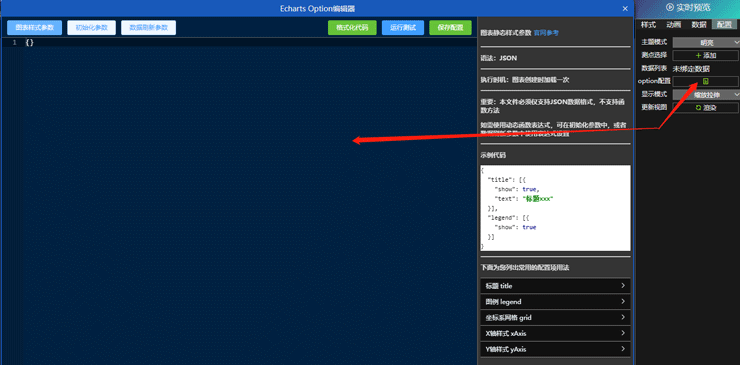The width and height of the screenshot is (740, 365).
Task: Click inside the 示例代码 sample code box
Action: coord(555,208)
